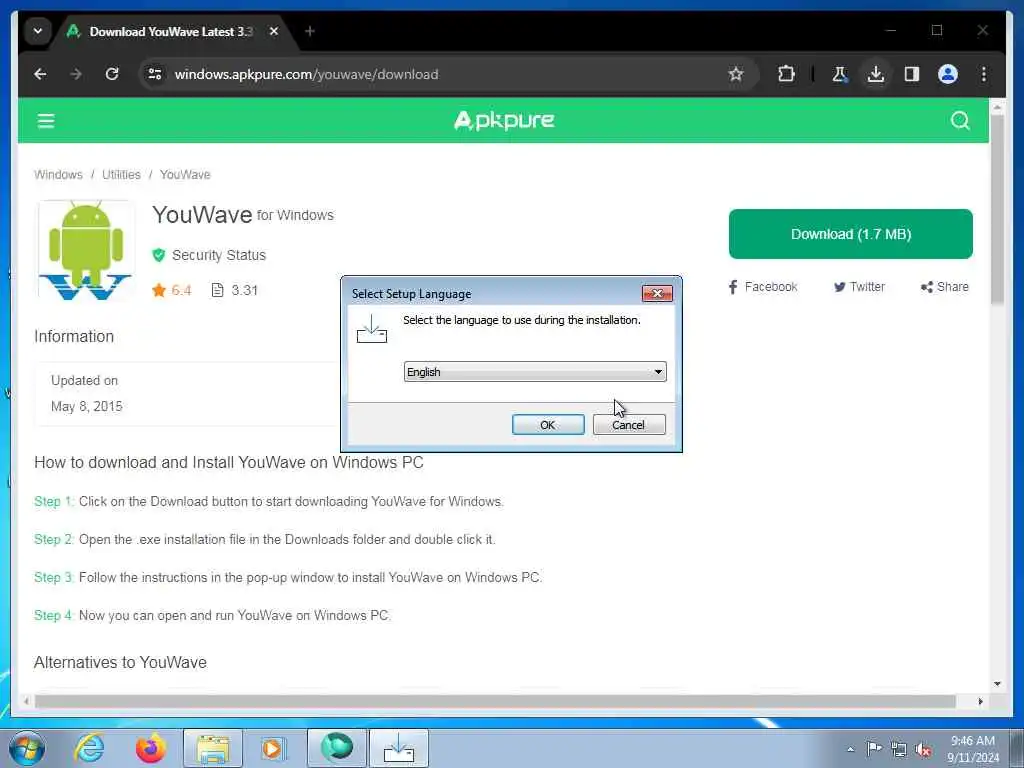Screen dimensions: 1024x768
Task: Expand the English language dropdown
Action: (x=535, y=372)
